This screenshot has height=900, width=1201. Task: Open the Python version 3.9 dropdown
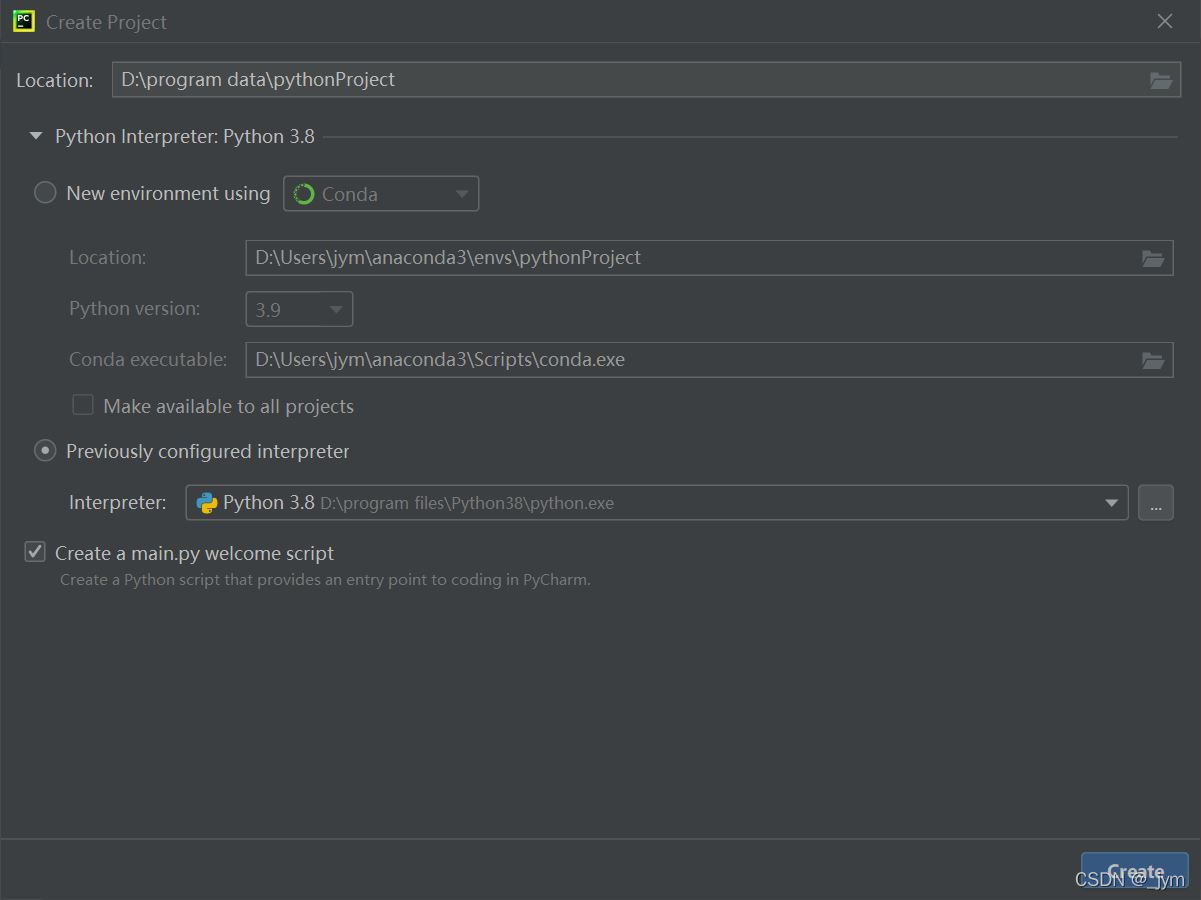coord(299,309)
